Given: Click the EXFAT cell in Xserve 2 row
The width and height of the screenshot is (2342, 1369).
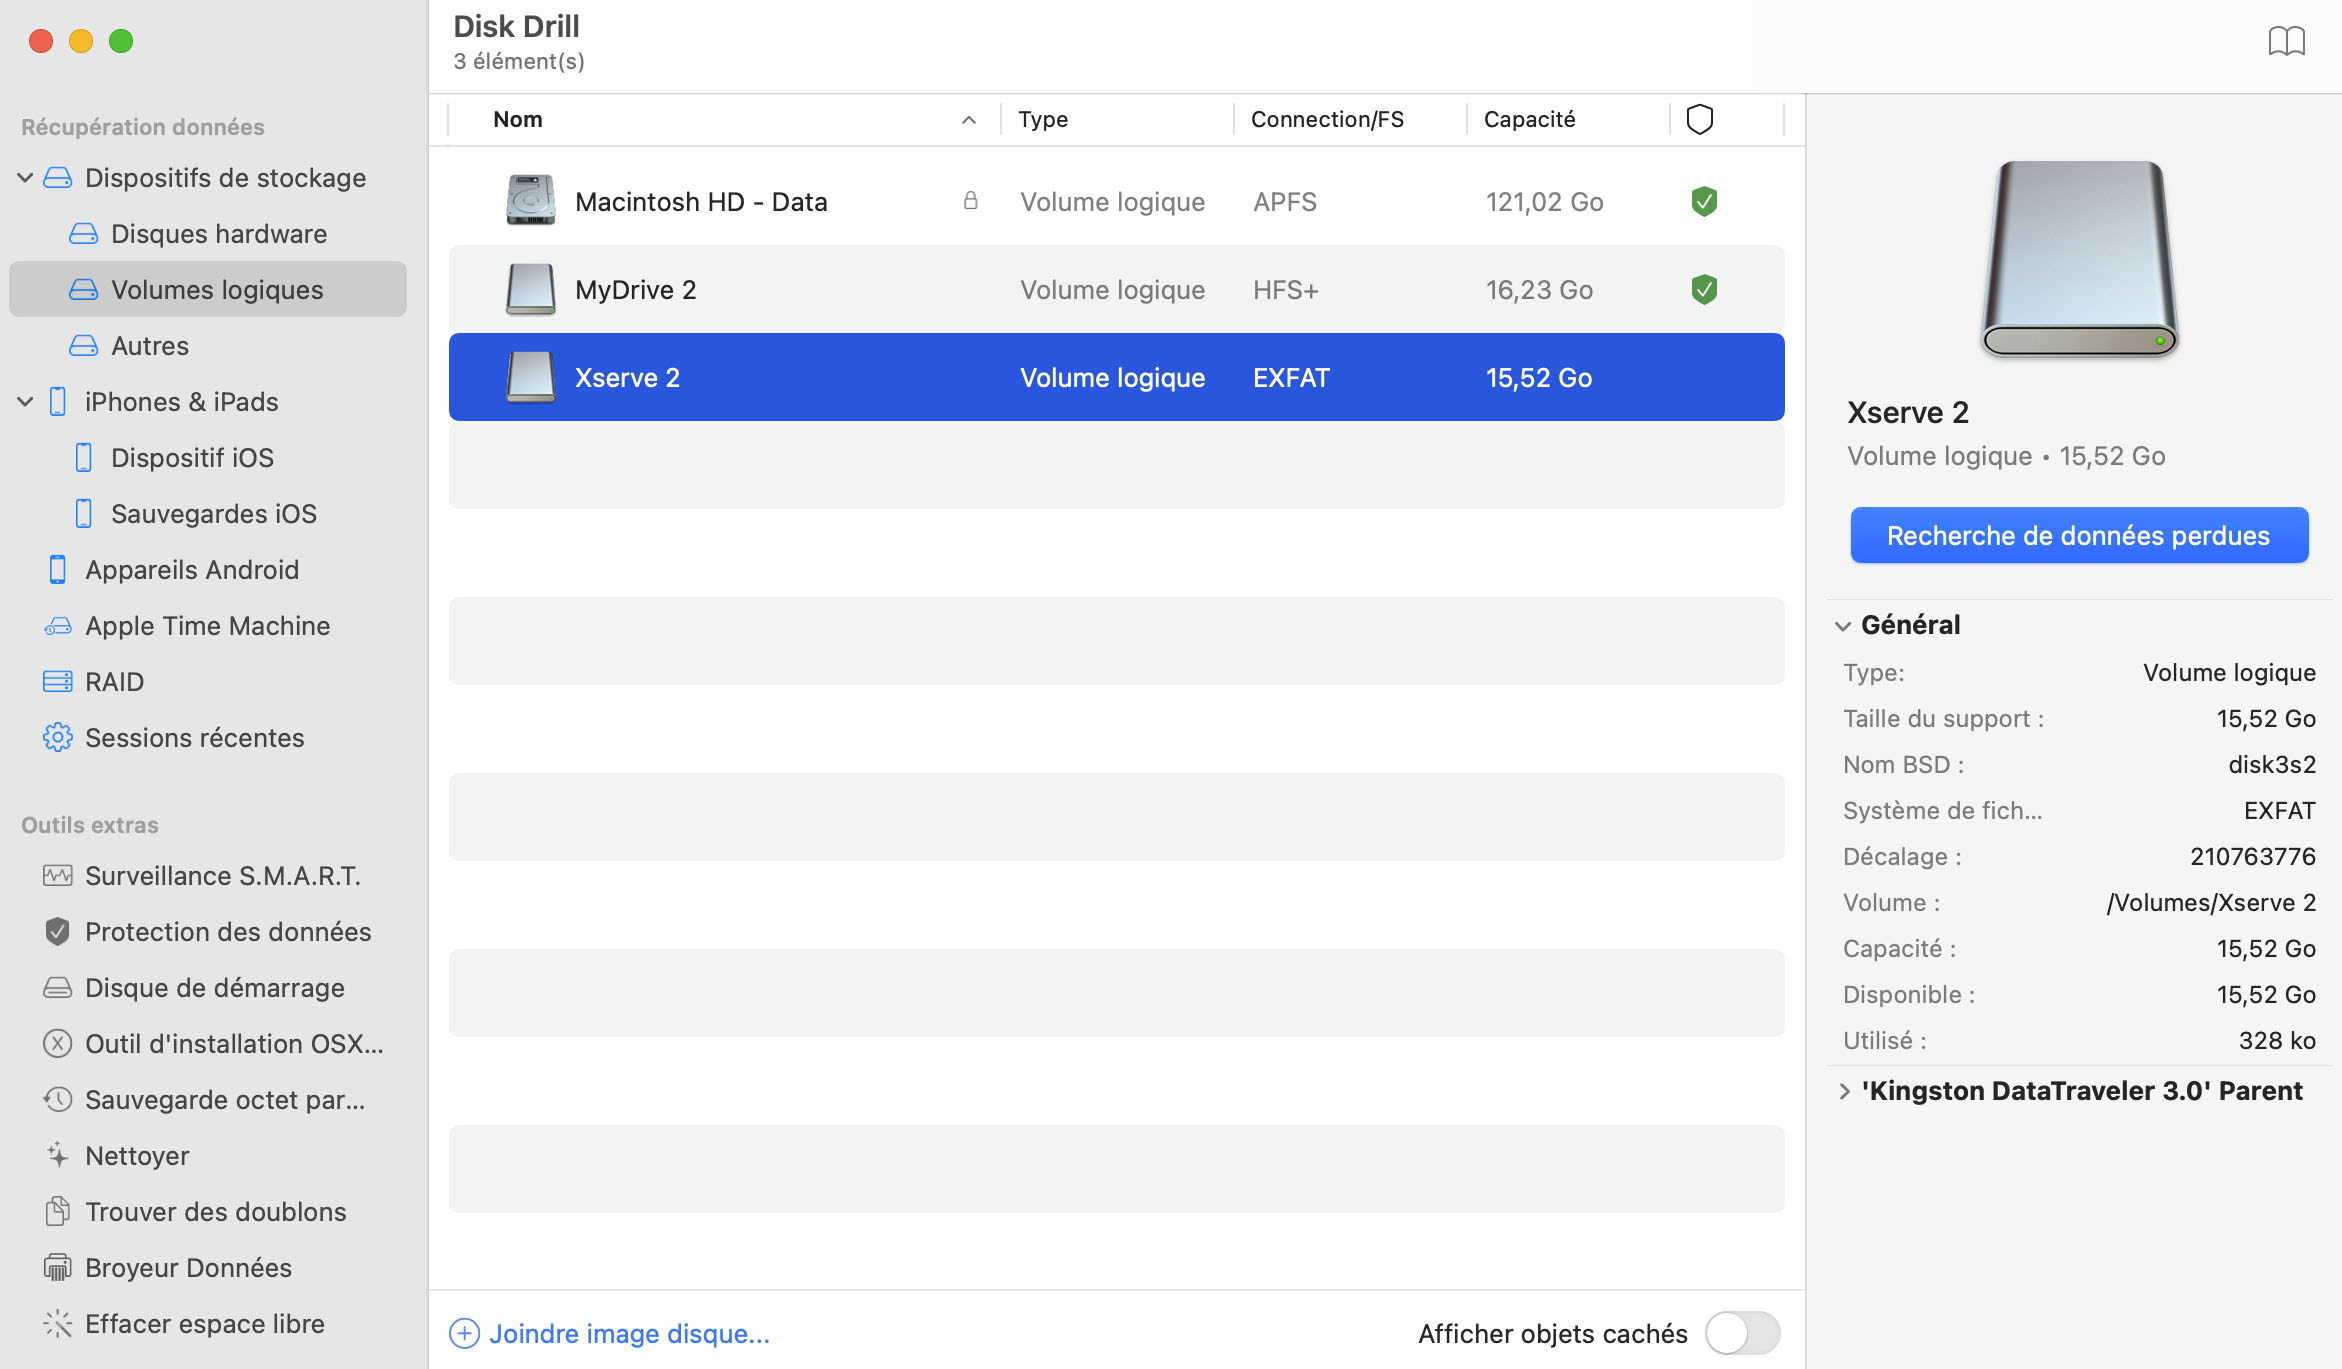Looking at the screenshot, I should [x=1291, y=377].
